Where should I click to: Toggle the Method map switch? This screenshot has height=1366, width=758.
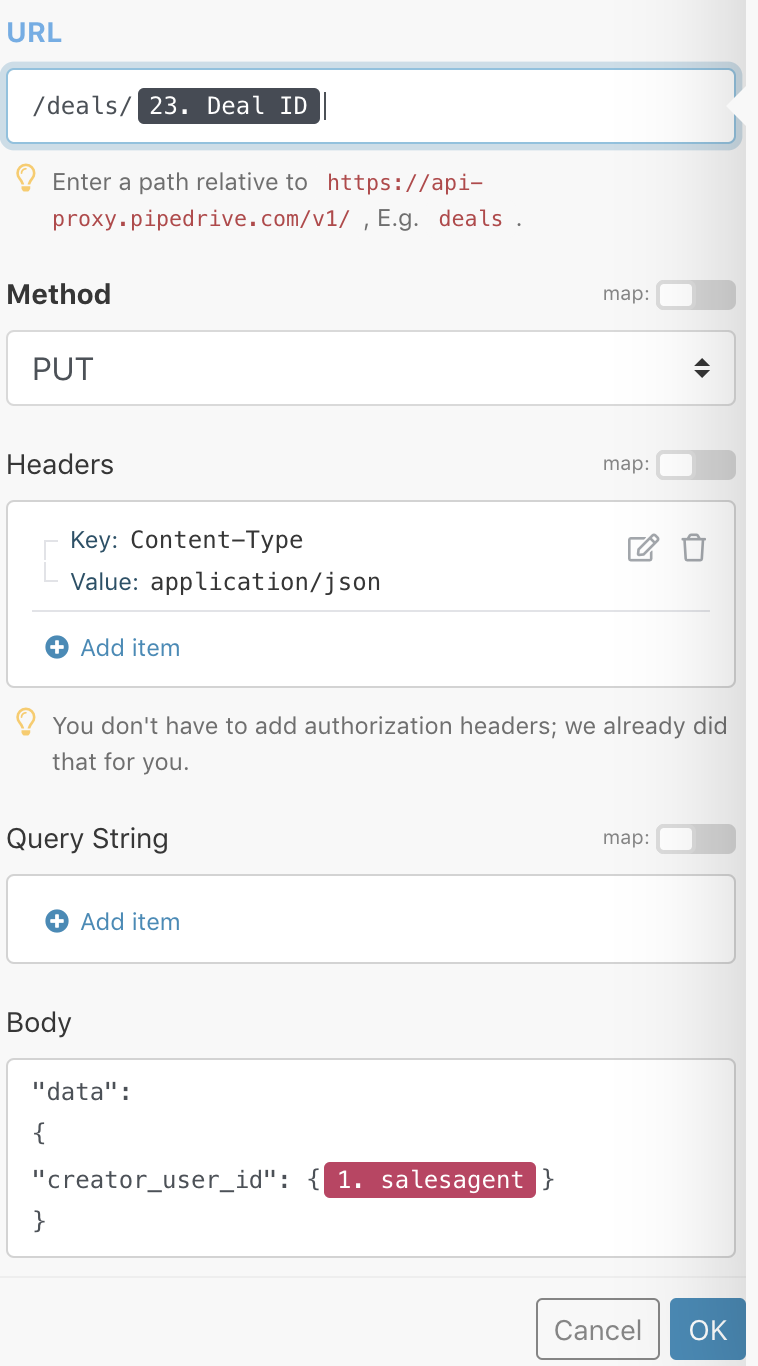pos(696,295)
